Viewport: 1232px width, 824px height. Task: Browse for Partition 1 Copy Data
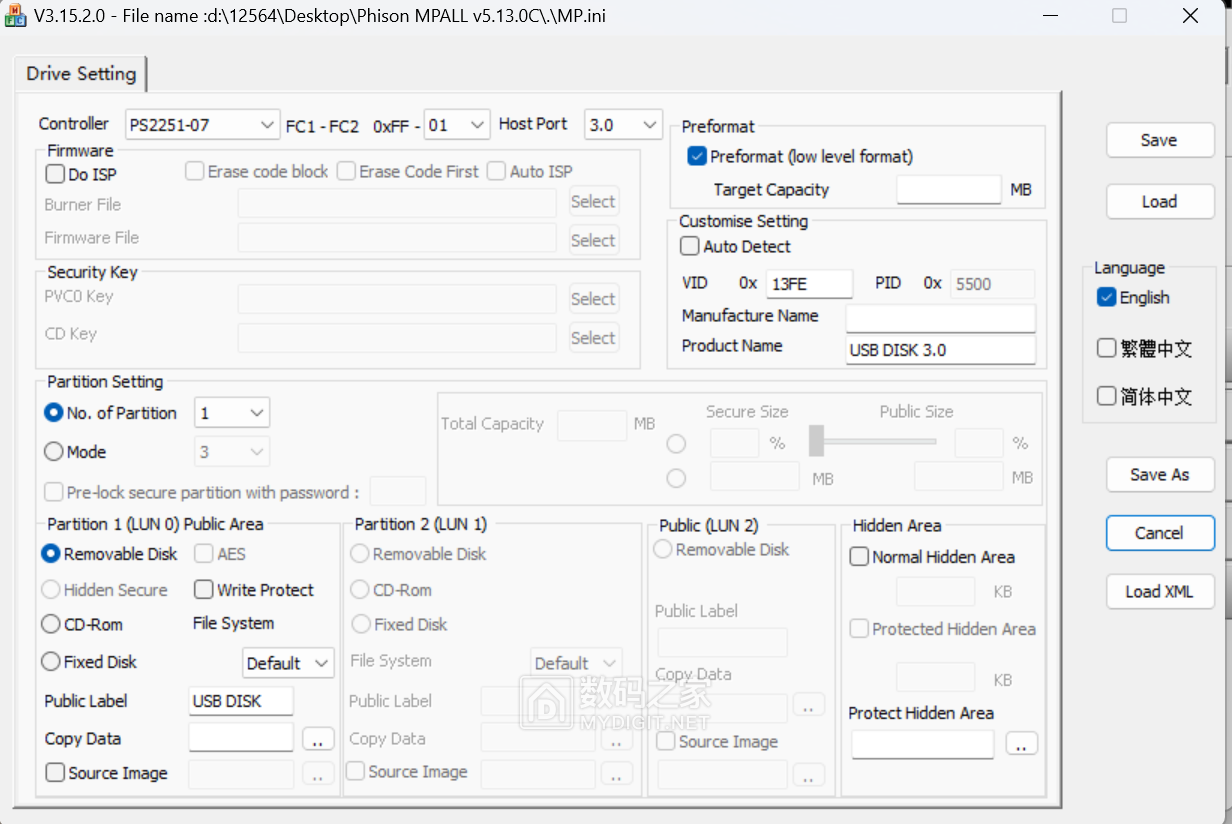click(318, 740)
